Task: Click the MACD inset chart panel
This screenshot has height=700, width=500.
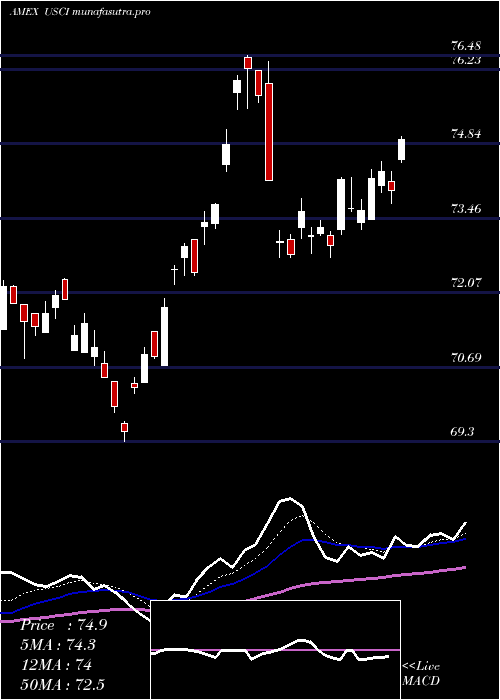Action: pyautogui.click(x=275, y=650)
